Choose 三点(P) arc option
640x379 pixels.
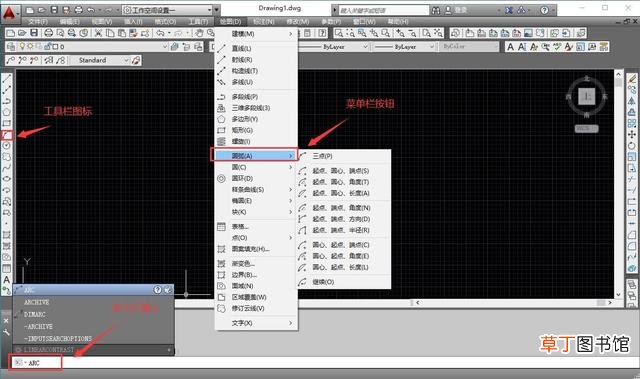[x=344, y=156]
